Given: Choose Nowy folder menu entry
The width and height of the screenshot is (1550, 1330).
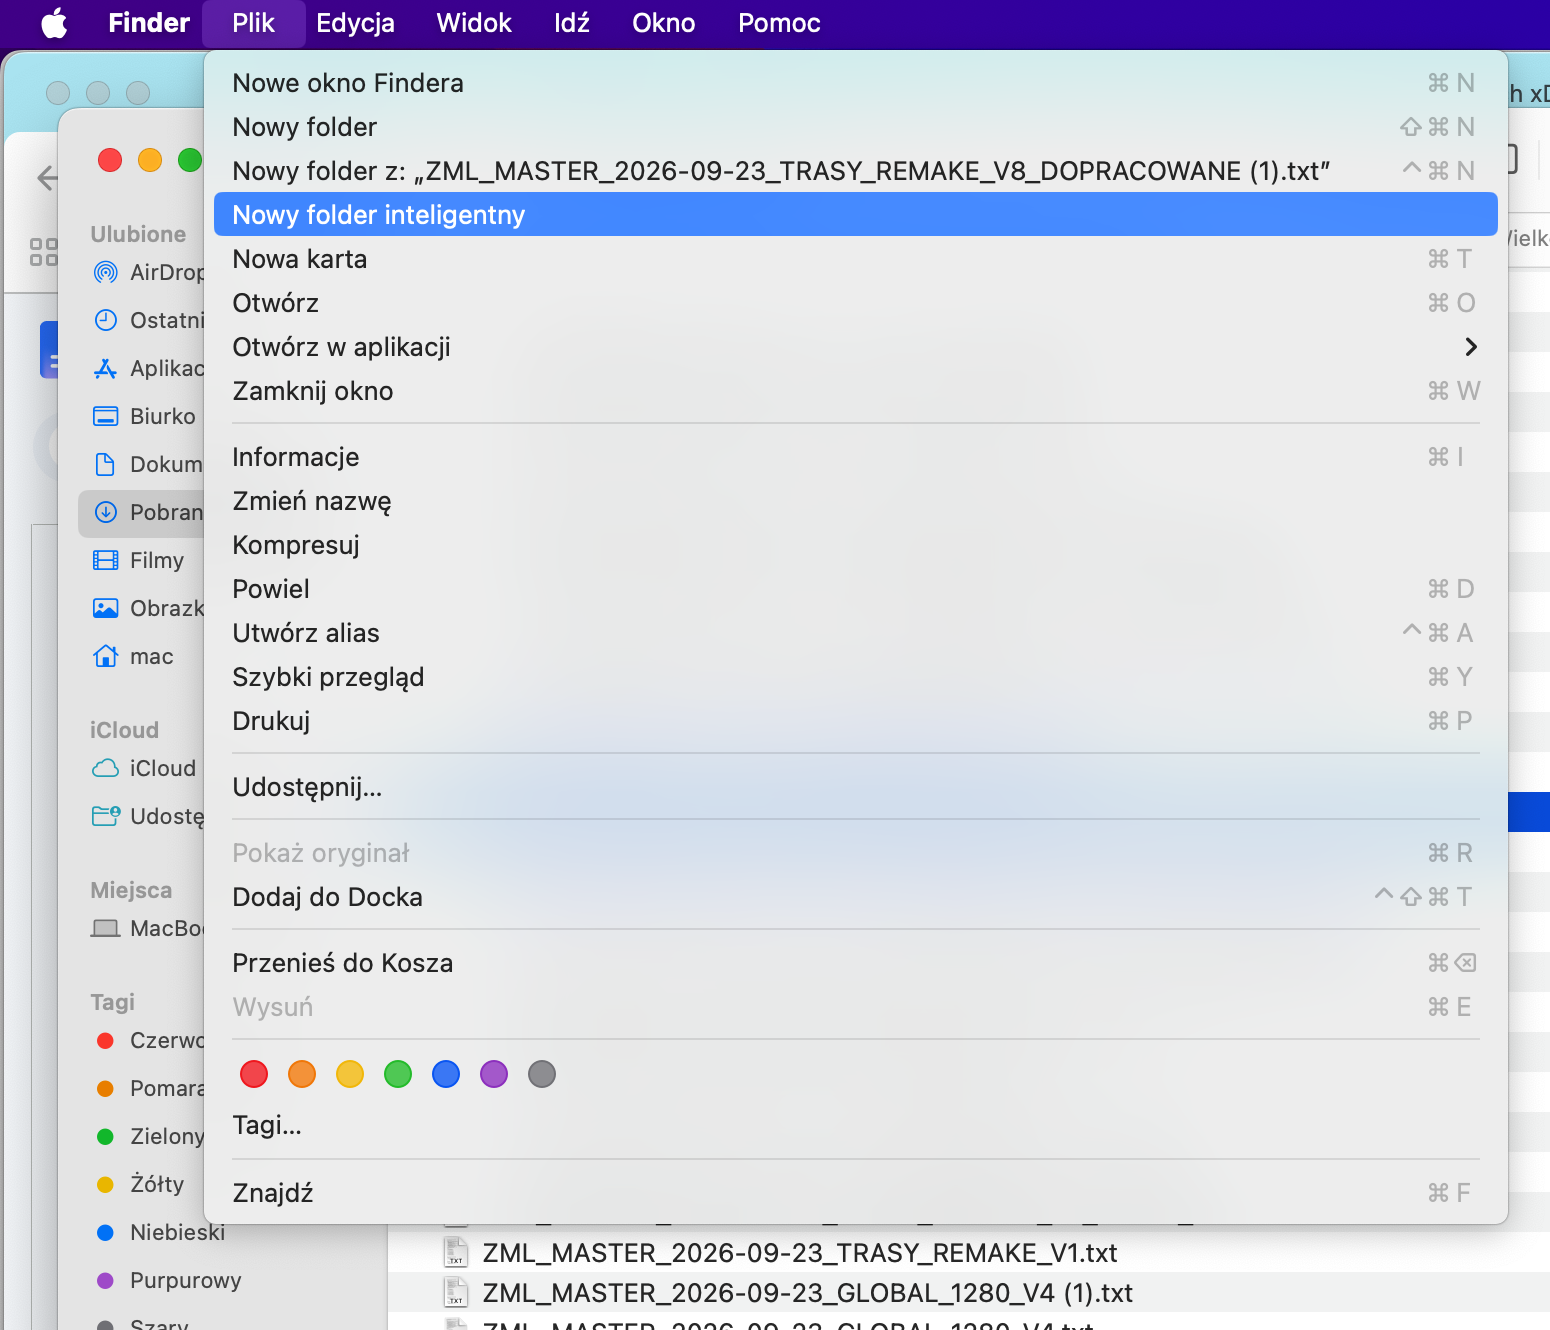Looking at the screenshot, I should (855, 127).
